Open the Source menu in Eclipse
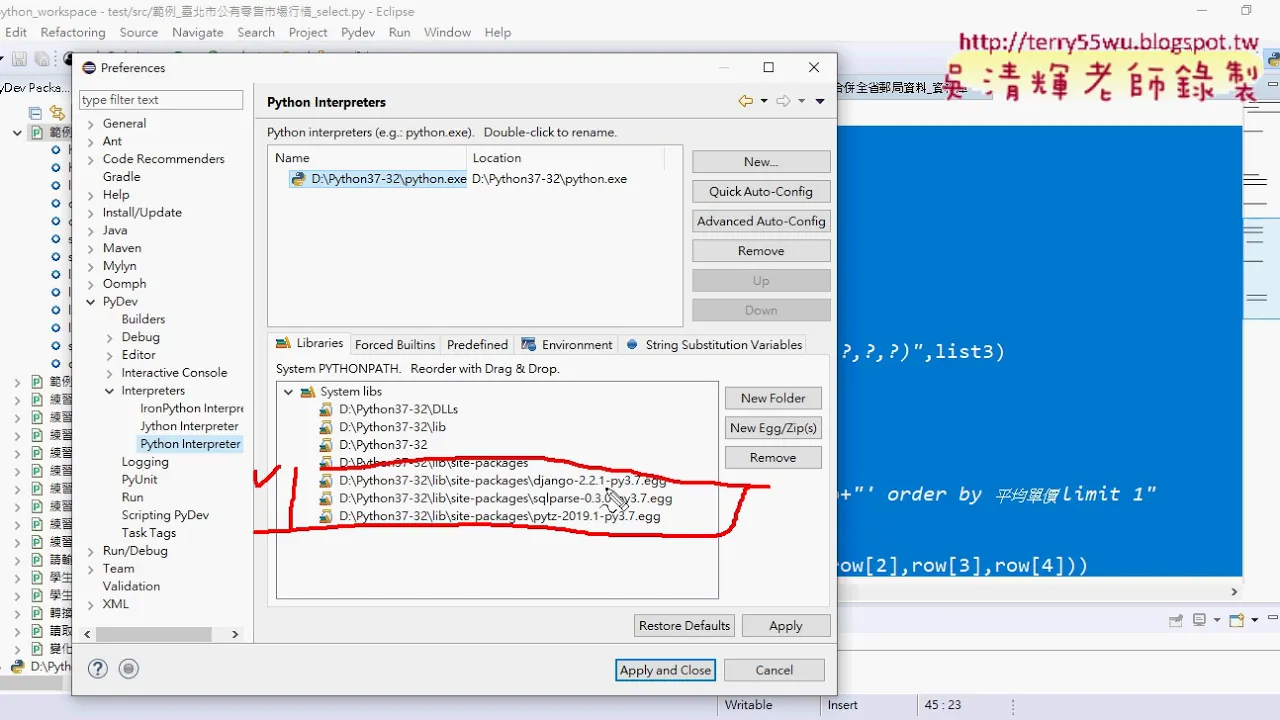Screen dimensions: 1280x720 (x=139, y=32)
